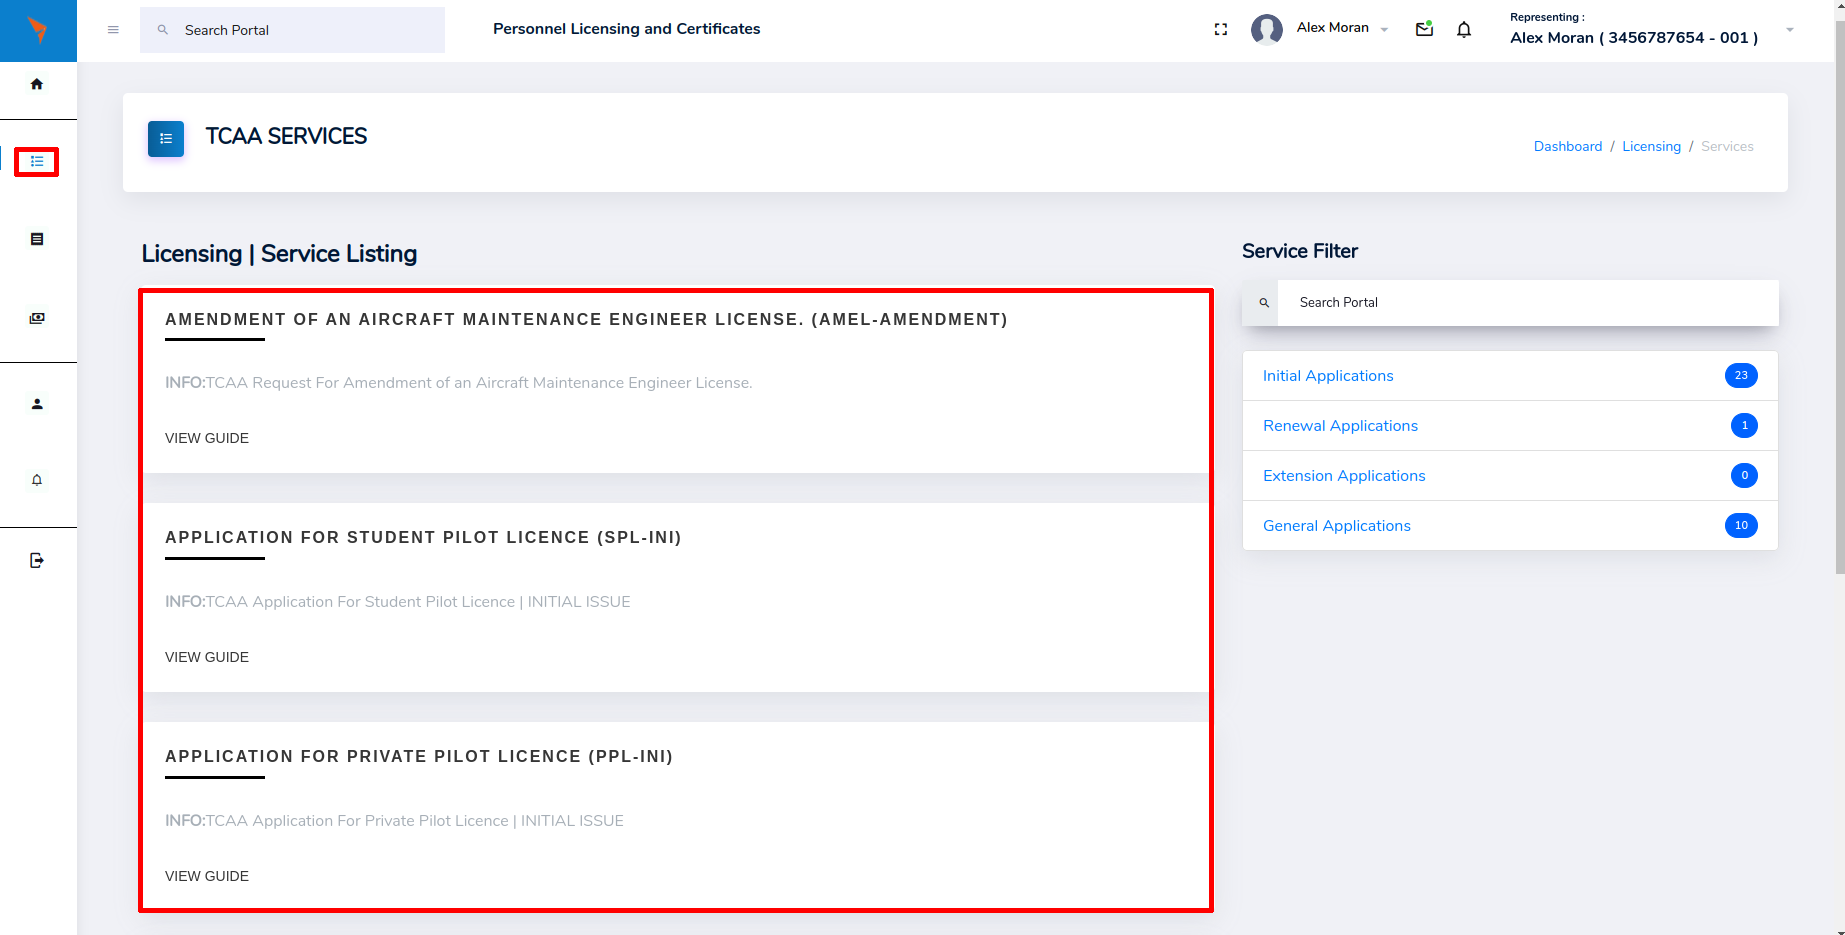Open notifications from sidebar bell icon
Viewport: 1845px width, 935px height.
(x=37, y=480)
